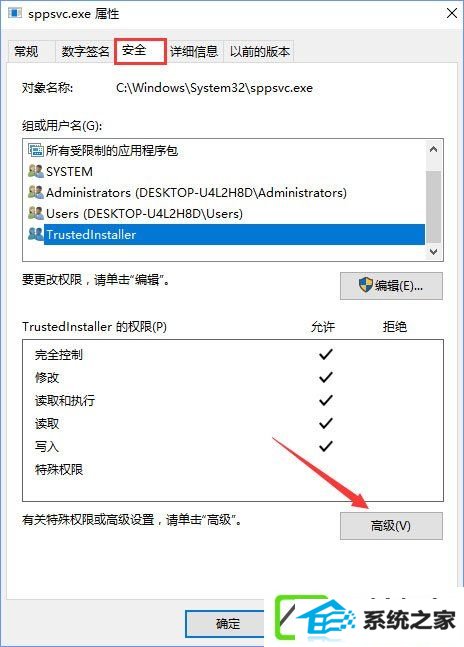Open the 详细信息 tab
Screen dimensions: 464x647
pyautogui.click(x=194, y=52)
